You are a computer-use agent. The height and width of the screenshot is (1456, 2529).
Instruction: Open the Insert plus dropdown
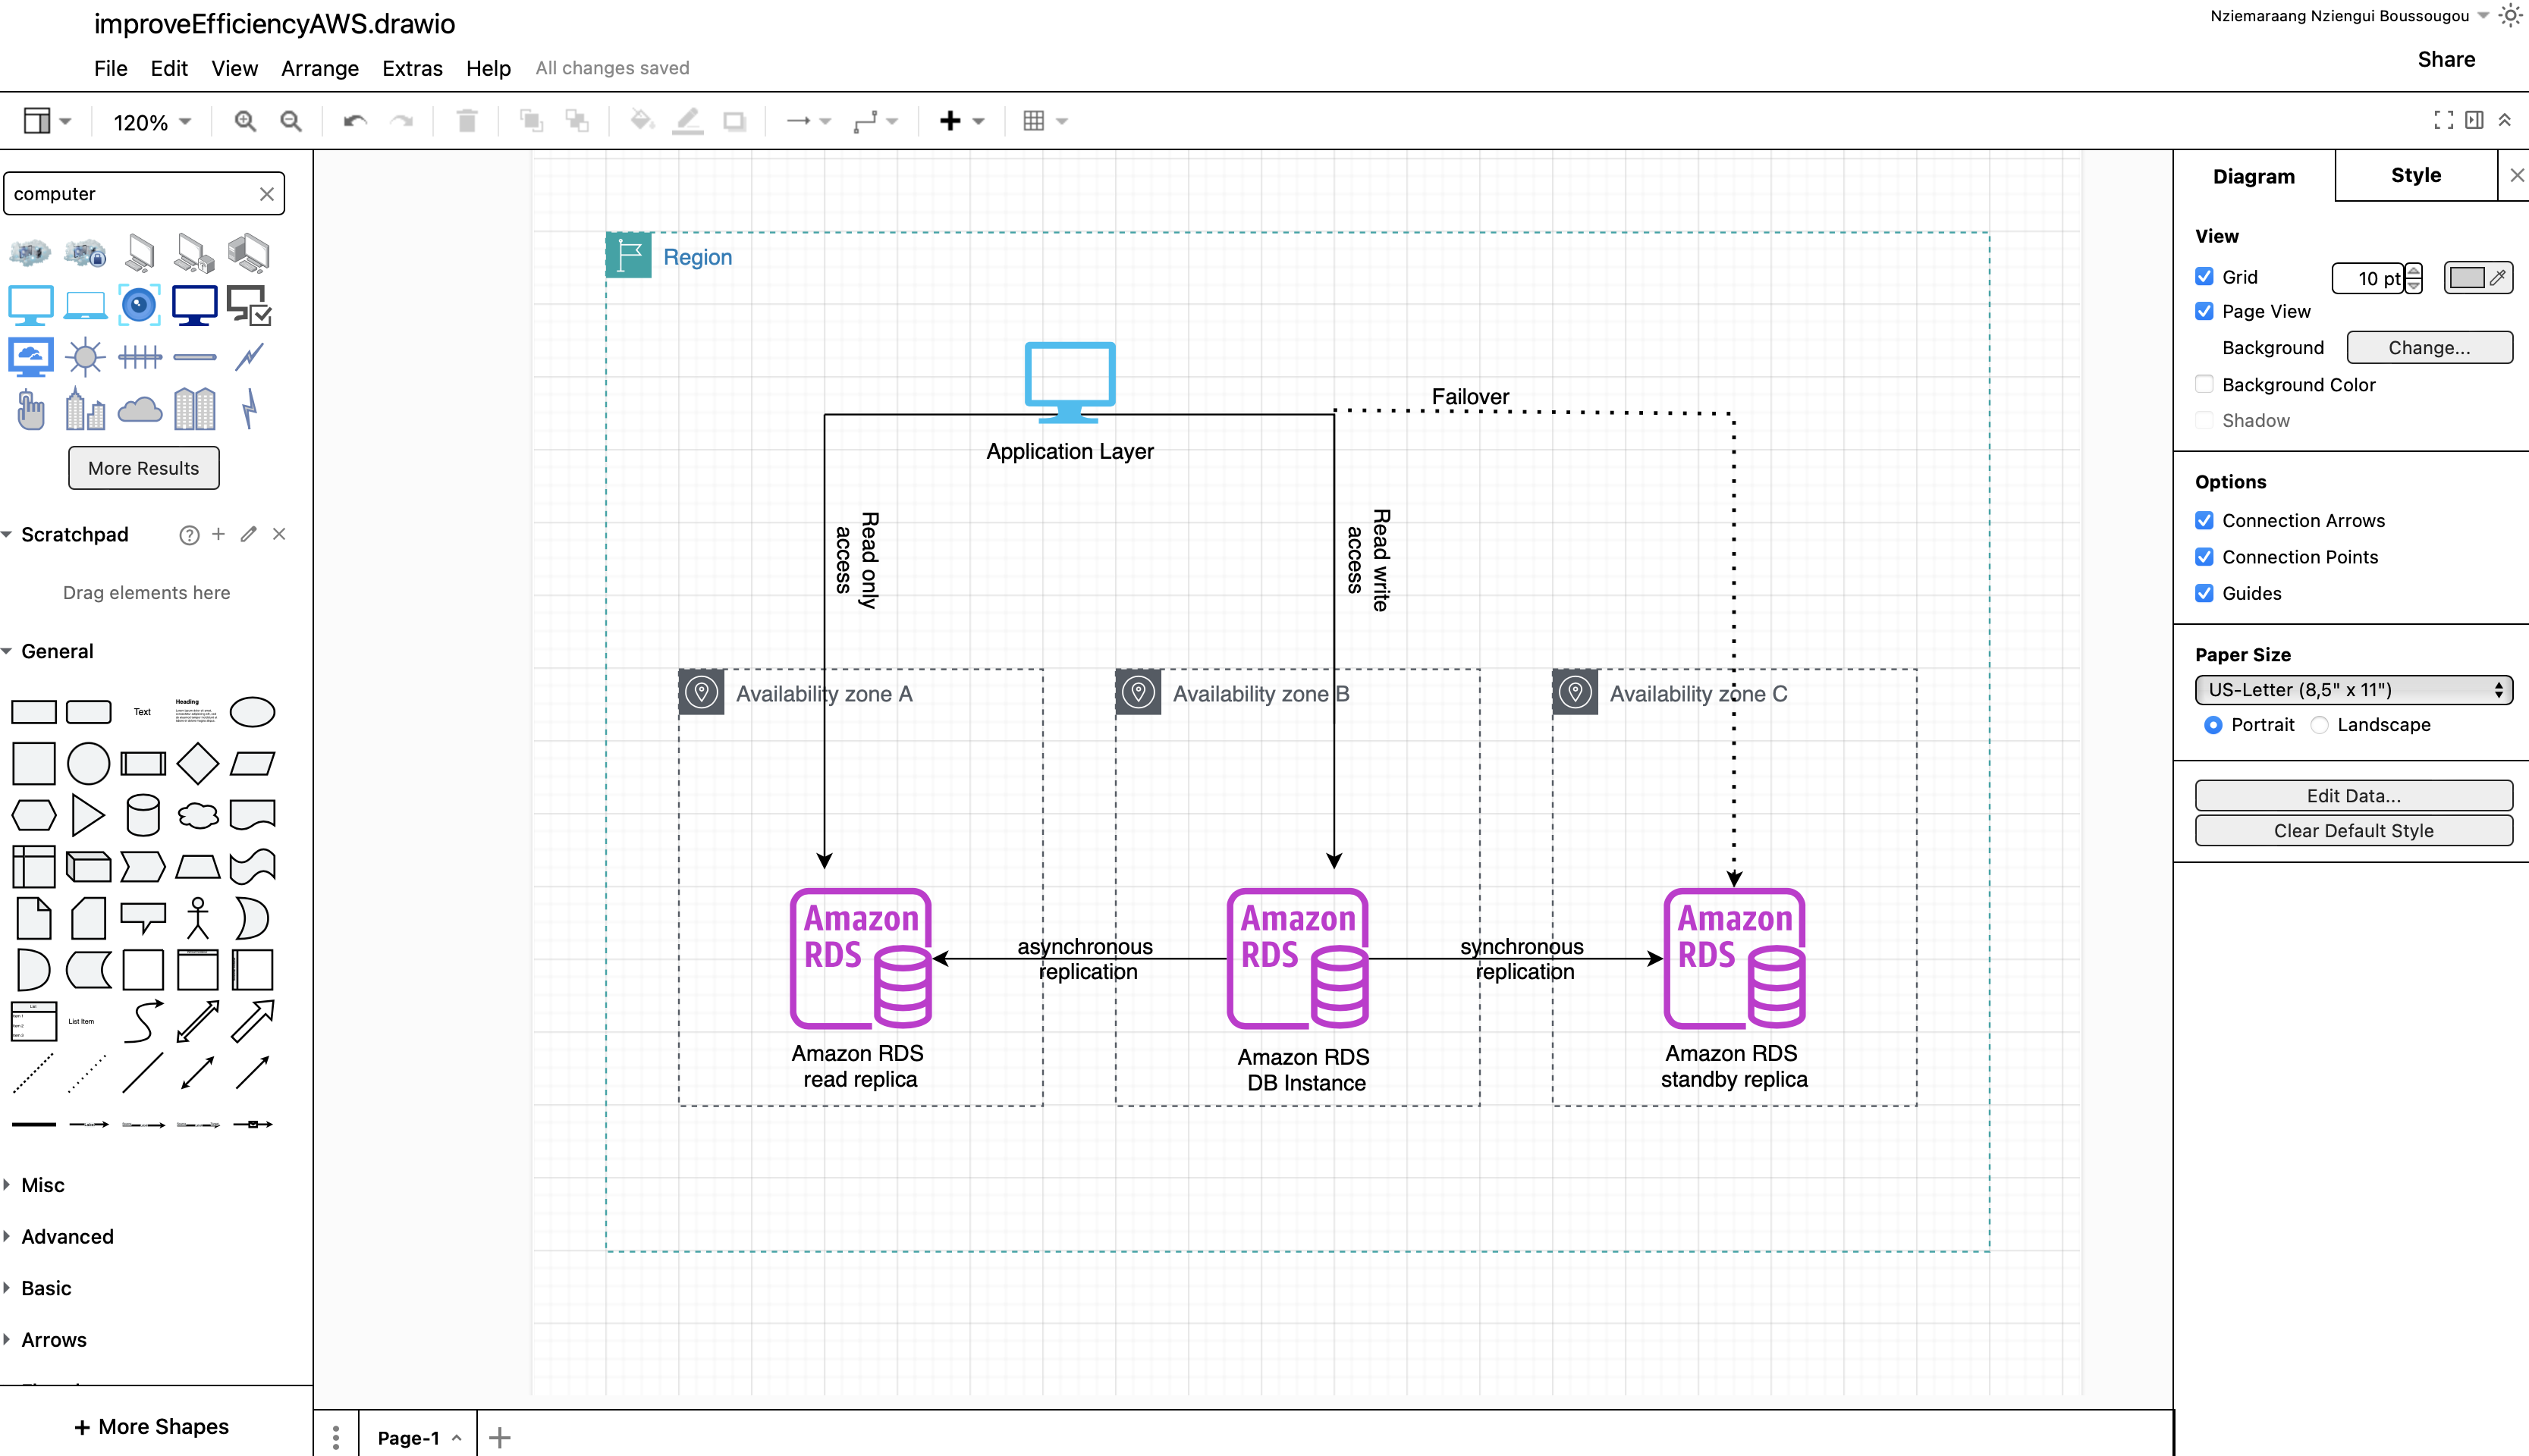click(x=962, y=121)
